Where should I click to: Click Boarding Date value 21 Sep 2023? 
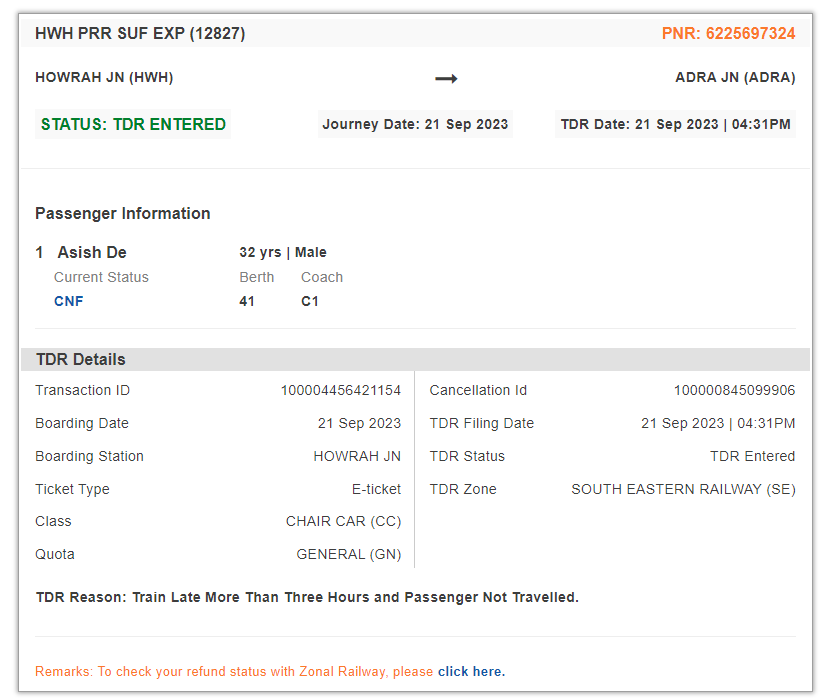(x=359, y=424)
